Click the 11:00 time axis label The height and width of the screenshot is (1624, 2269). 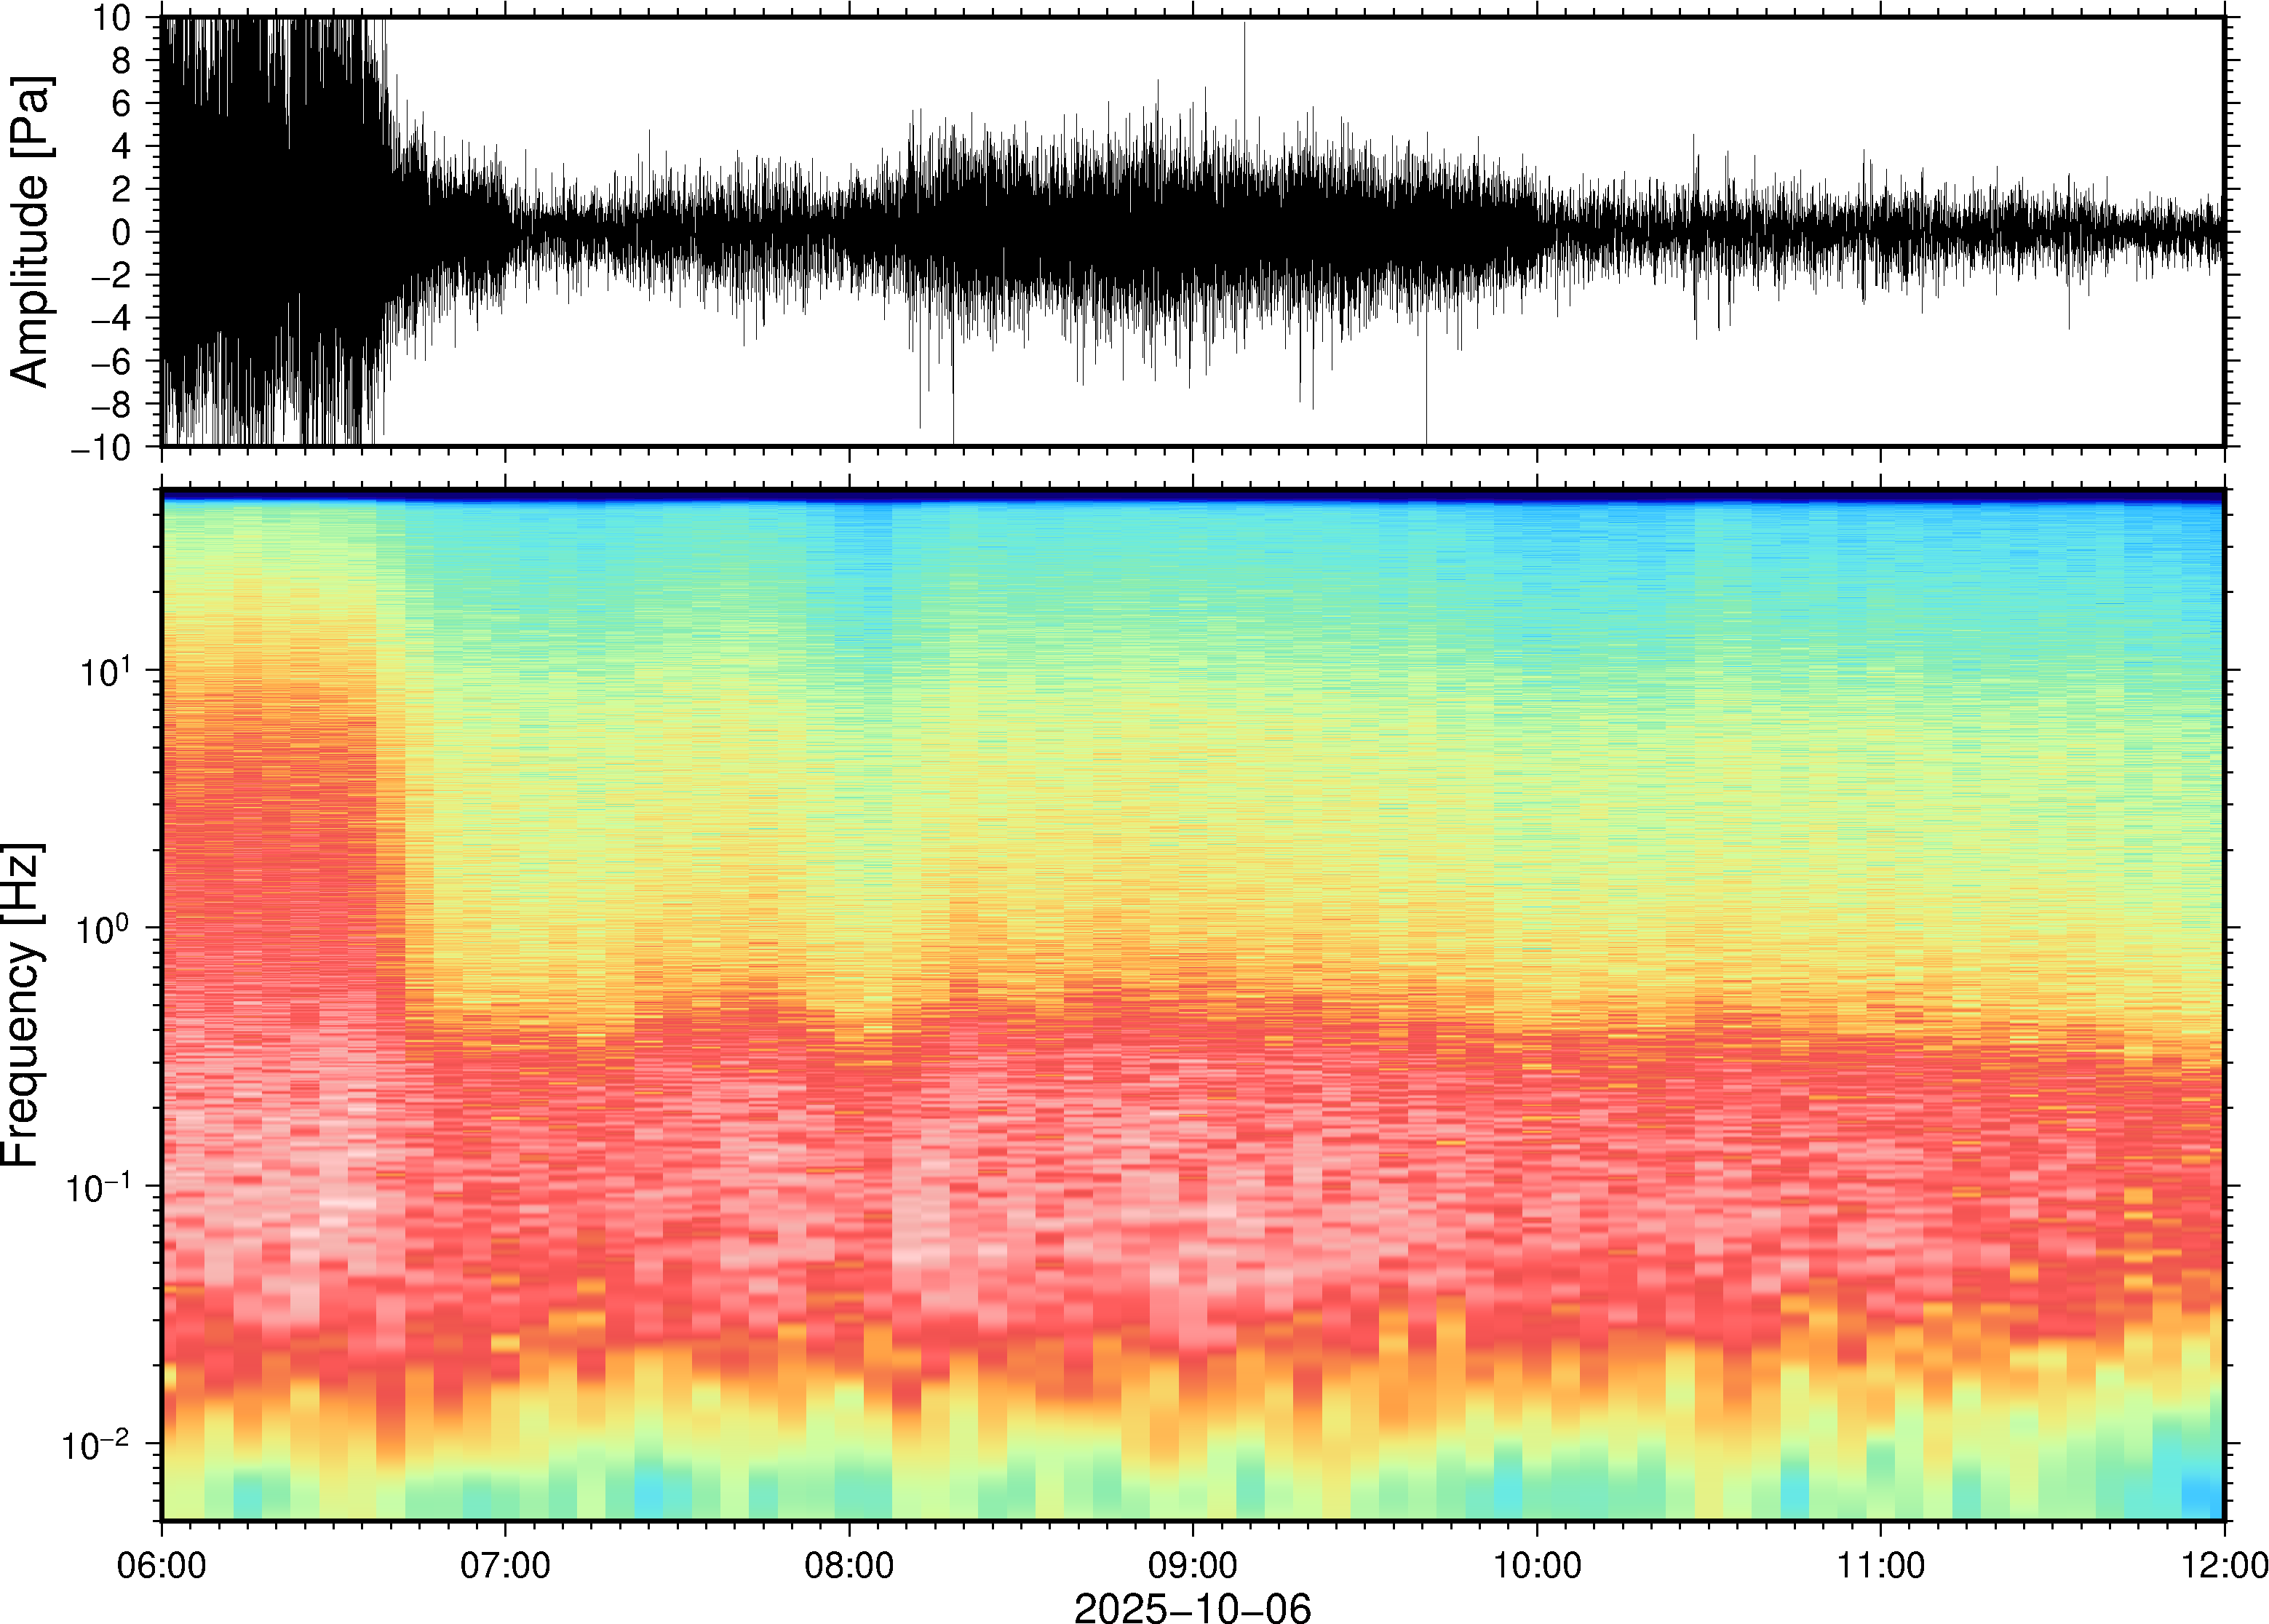pyautogui.click(x=1880, y=1565)
